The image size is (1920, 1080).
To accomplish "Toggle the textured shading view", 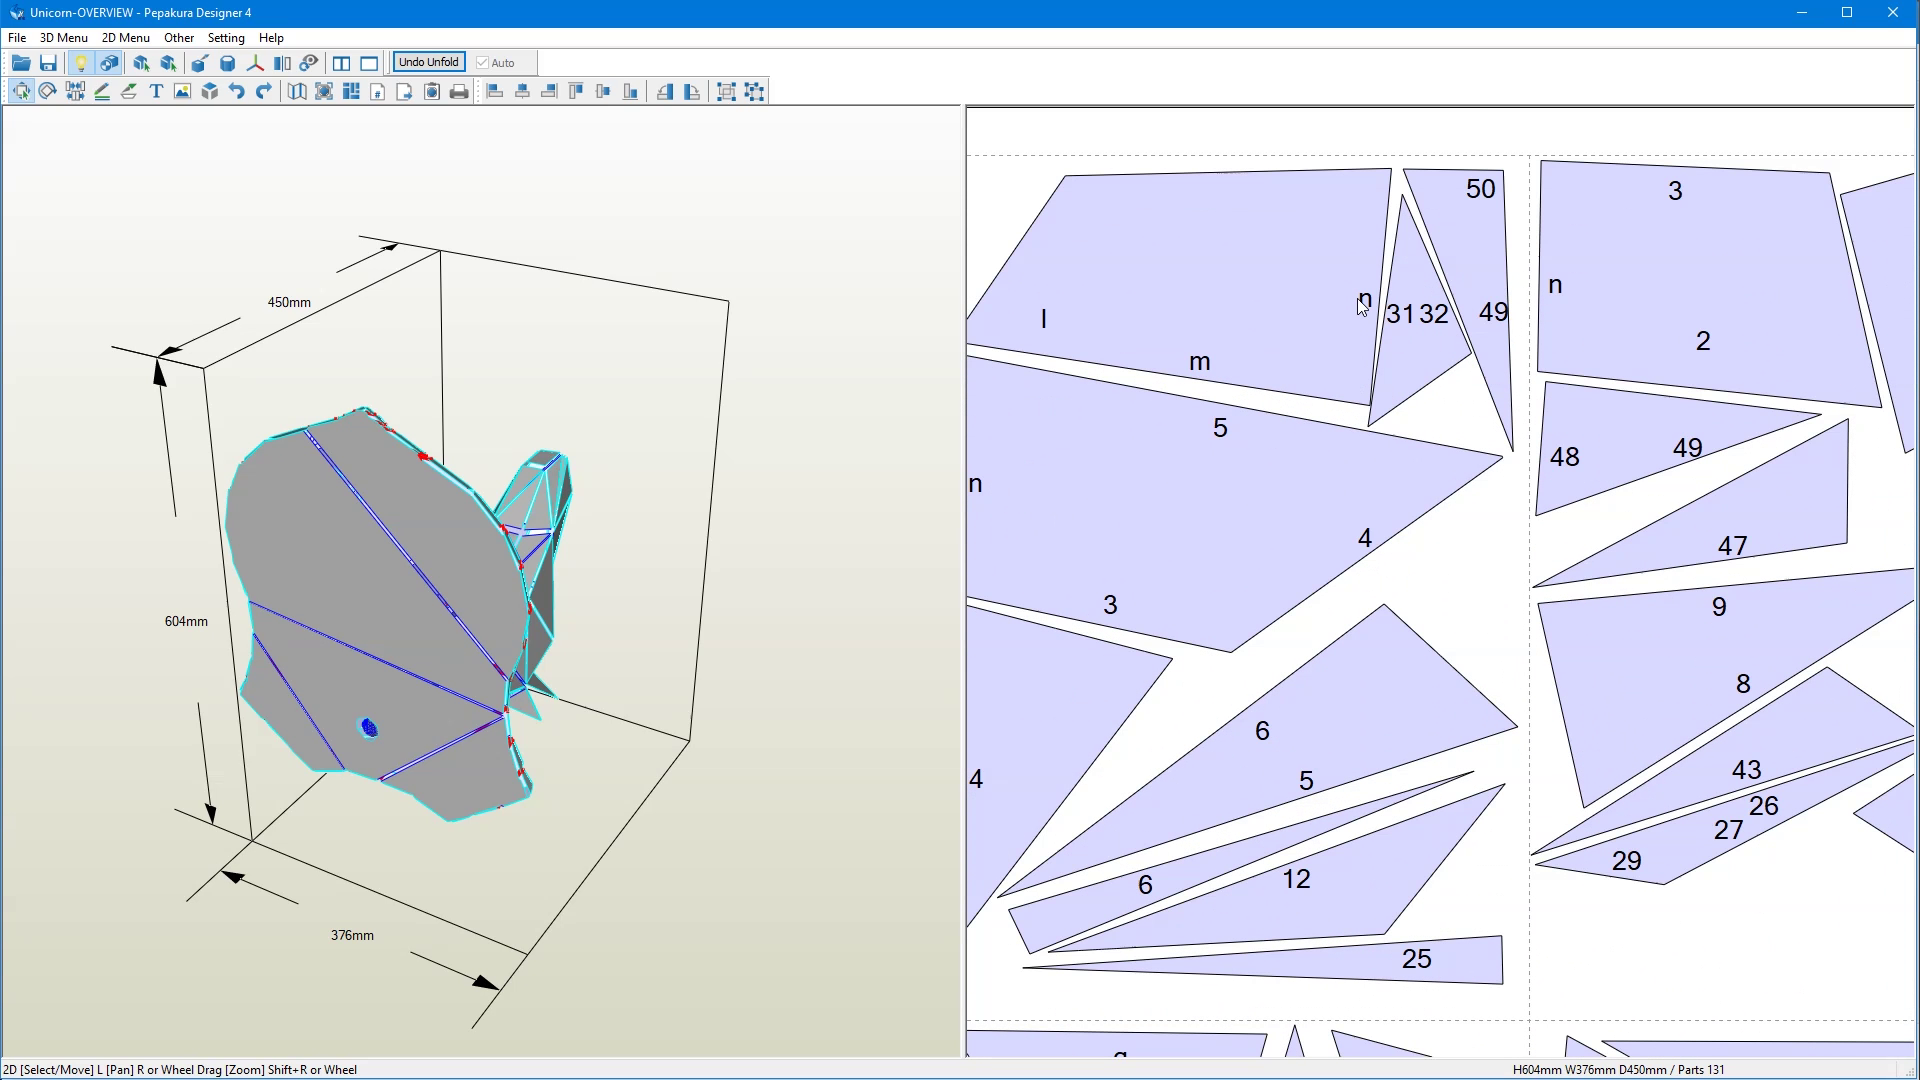I will (108, 62).
